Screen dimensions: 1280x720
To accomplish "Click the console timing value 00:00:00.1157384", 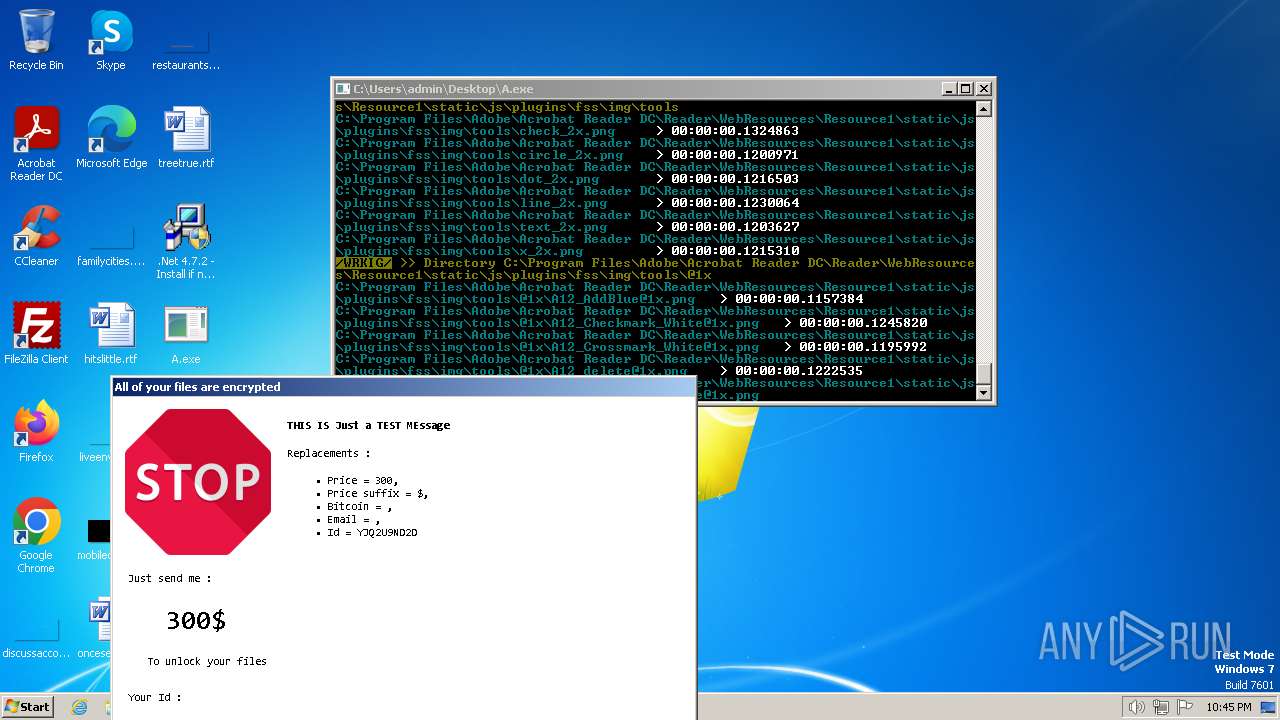I will (799, 299).
